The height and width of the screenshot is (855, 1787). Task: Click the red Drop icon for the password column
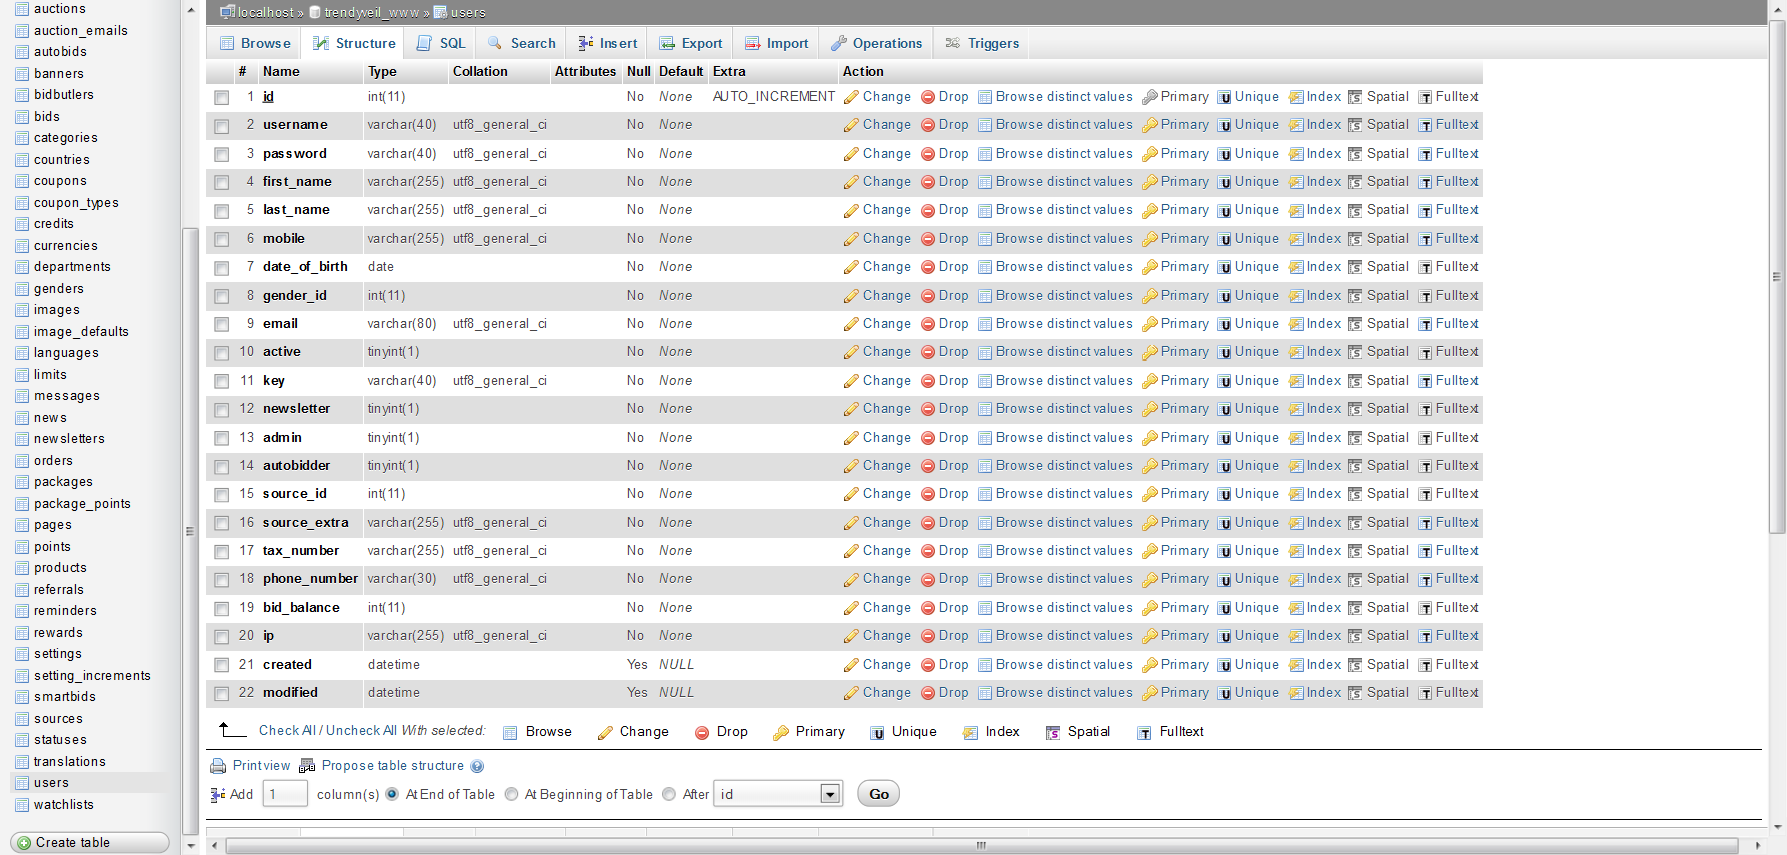coord(928,154)
